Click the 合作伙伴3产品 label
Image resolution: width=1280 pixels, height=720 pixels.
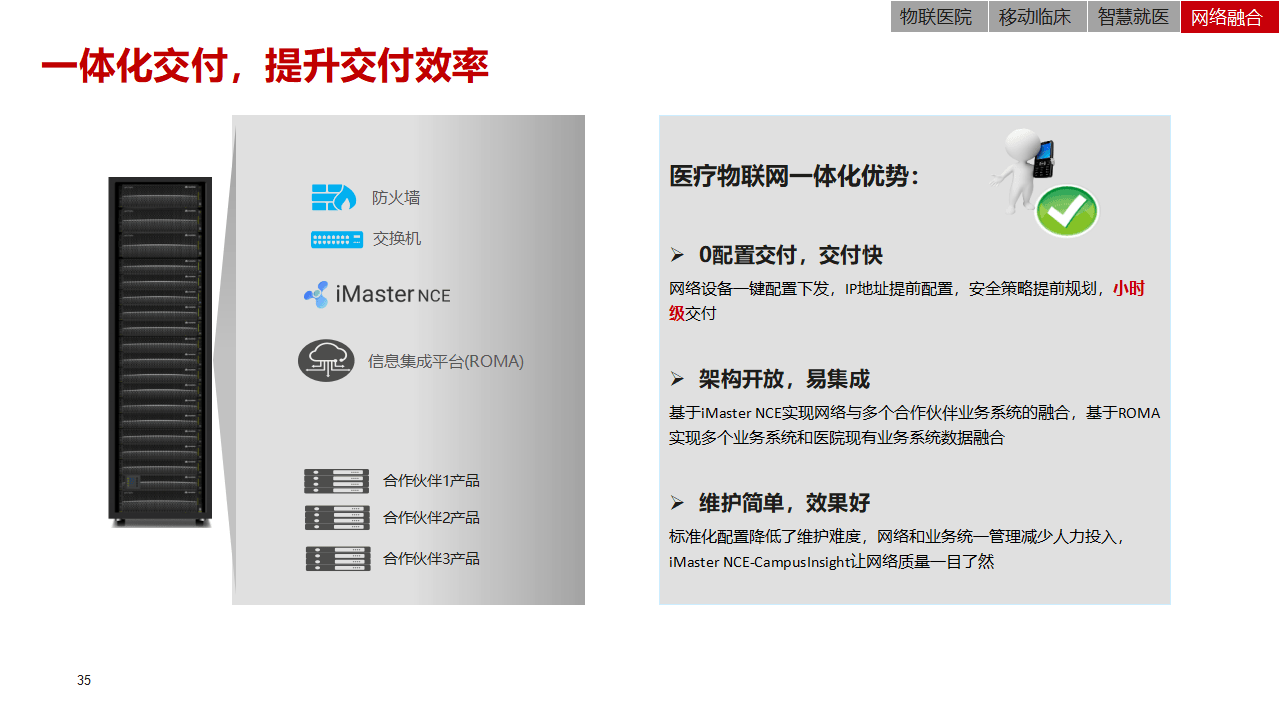[x=431, y=559]
